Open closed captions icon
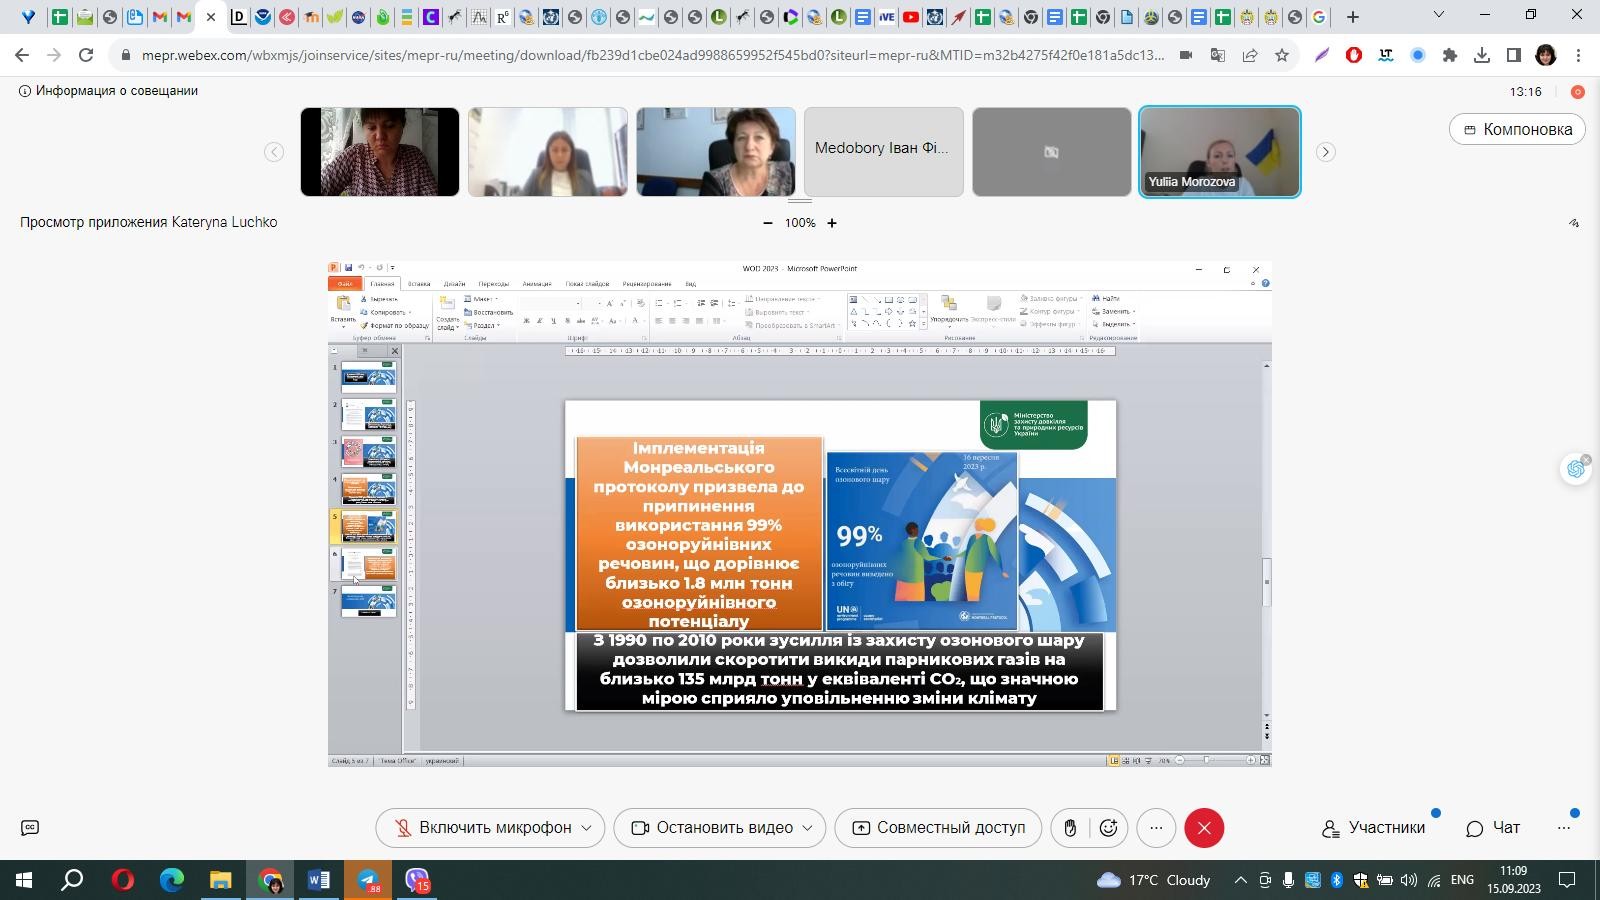This screenshot has width=1600, height=900. coord(30,828)
